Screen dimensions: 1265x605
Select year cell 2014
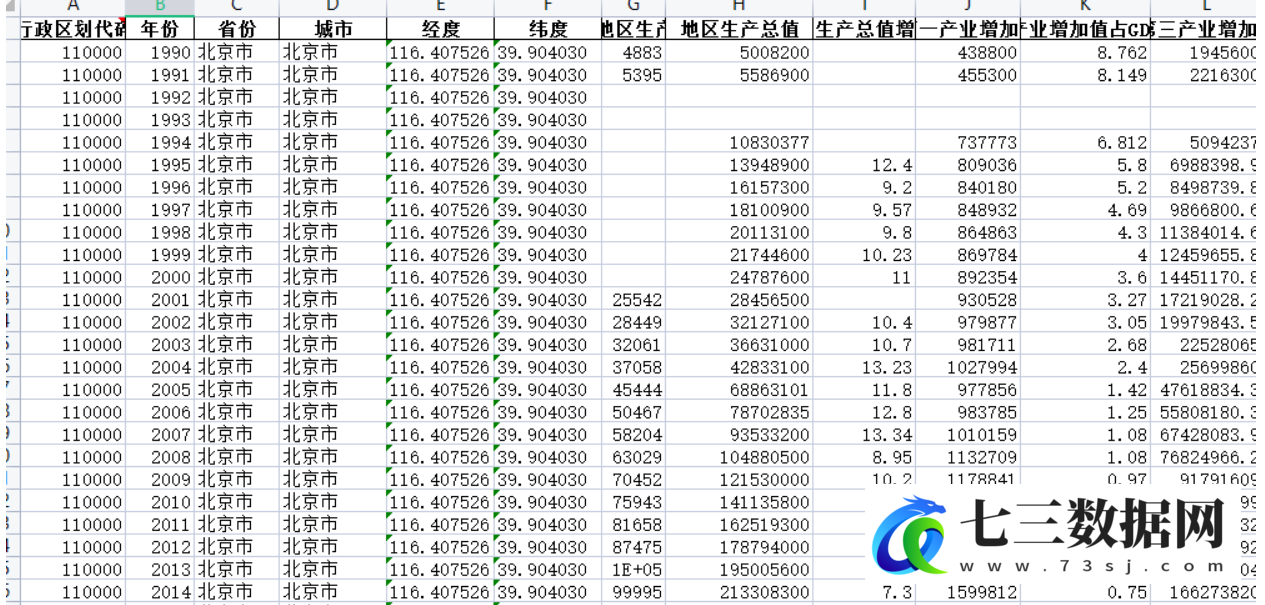coord(160,592)
